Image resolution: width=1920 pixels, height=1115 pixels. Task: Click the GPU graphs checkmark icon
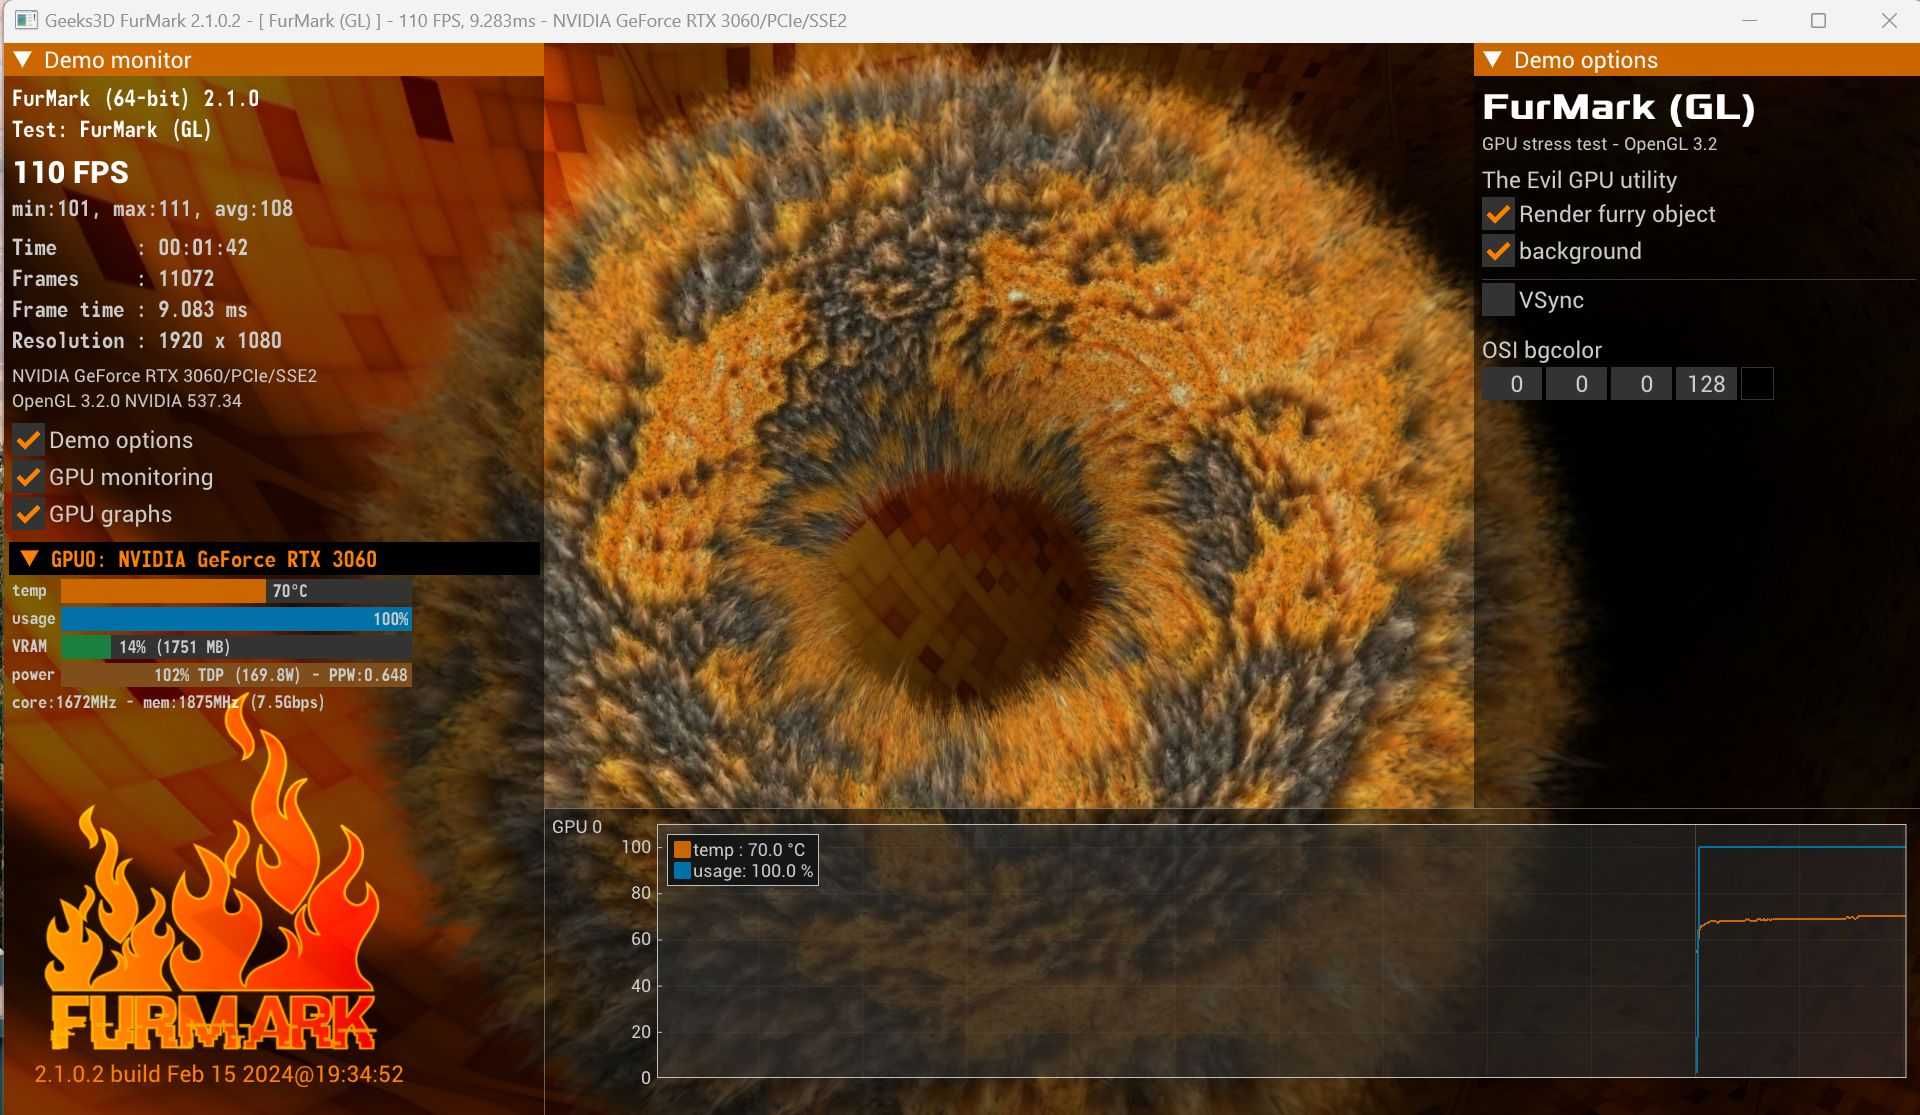pos(27,514)
